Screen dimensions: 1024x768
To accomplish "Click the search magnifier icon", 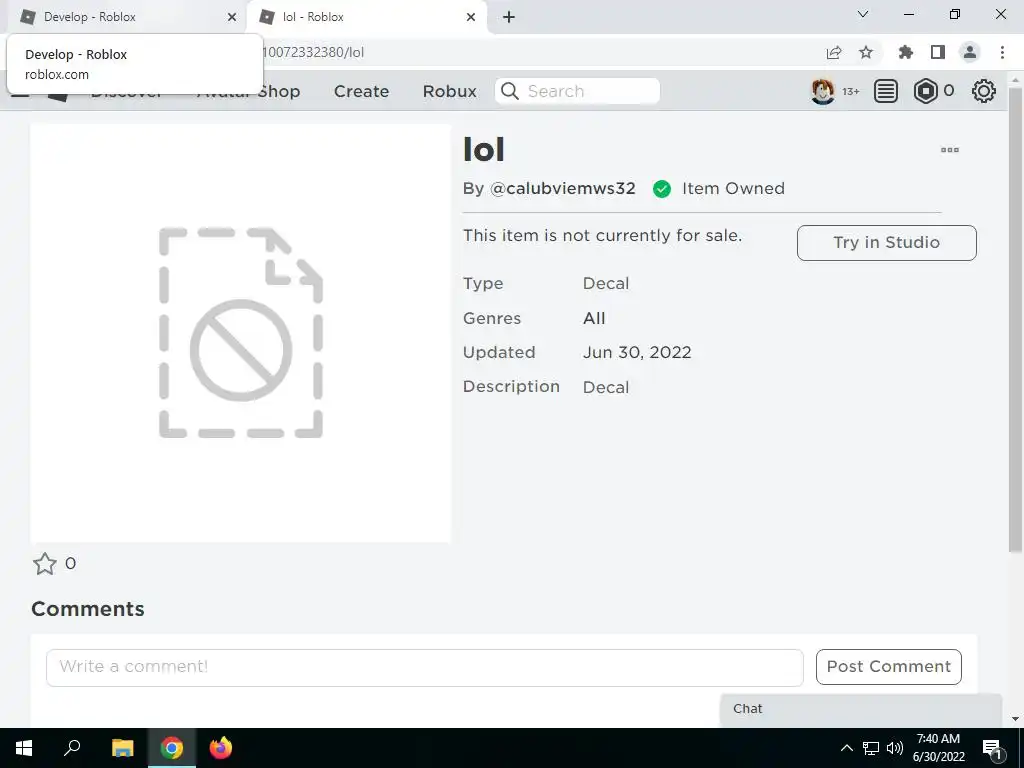I will click(510, 91).
